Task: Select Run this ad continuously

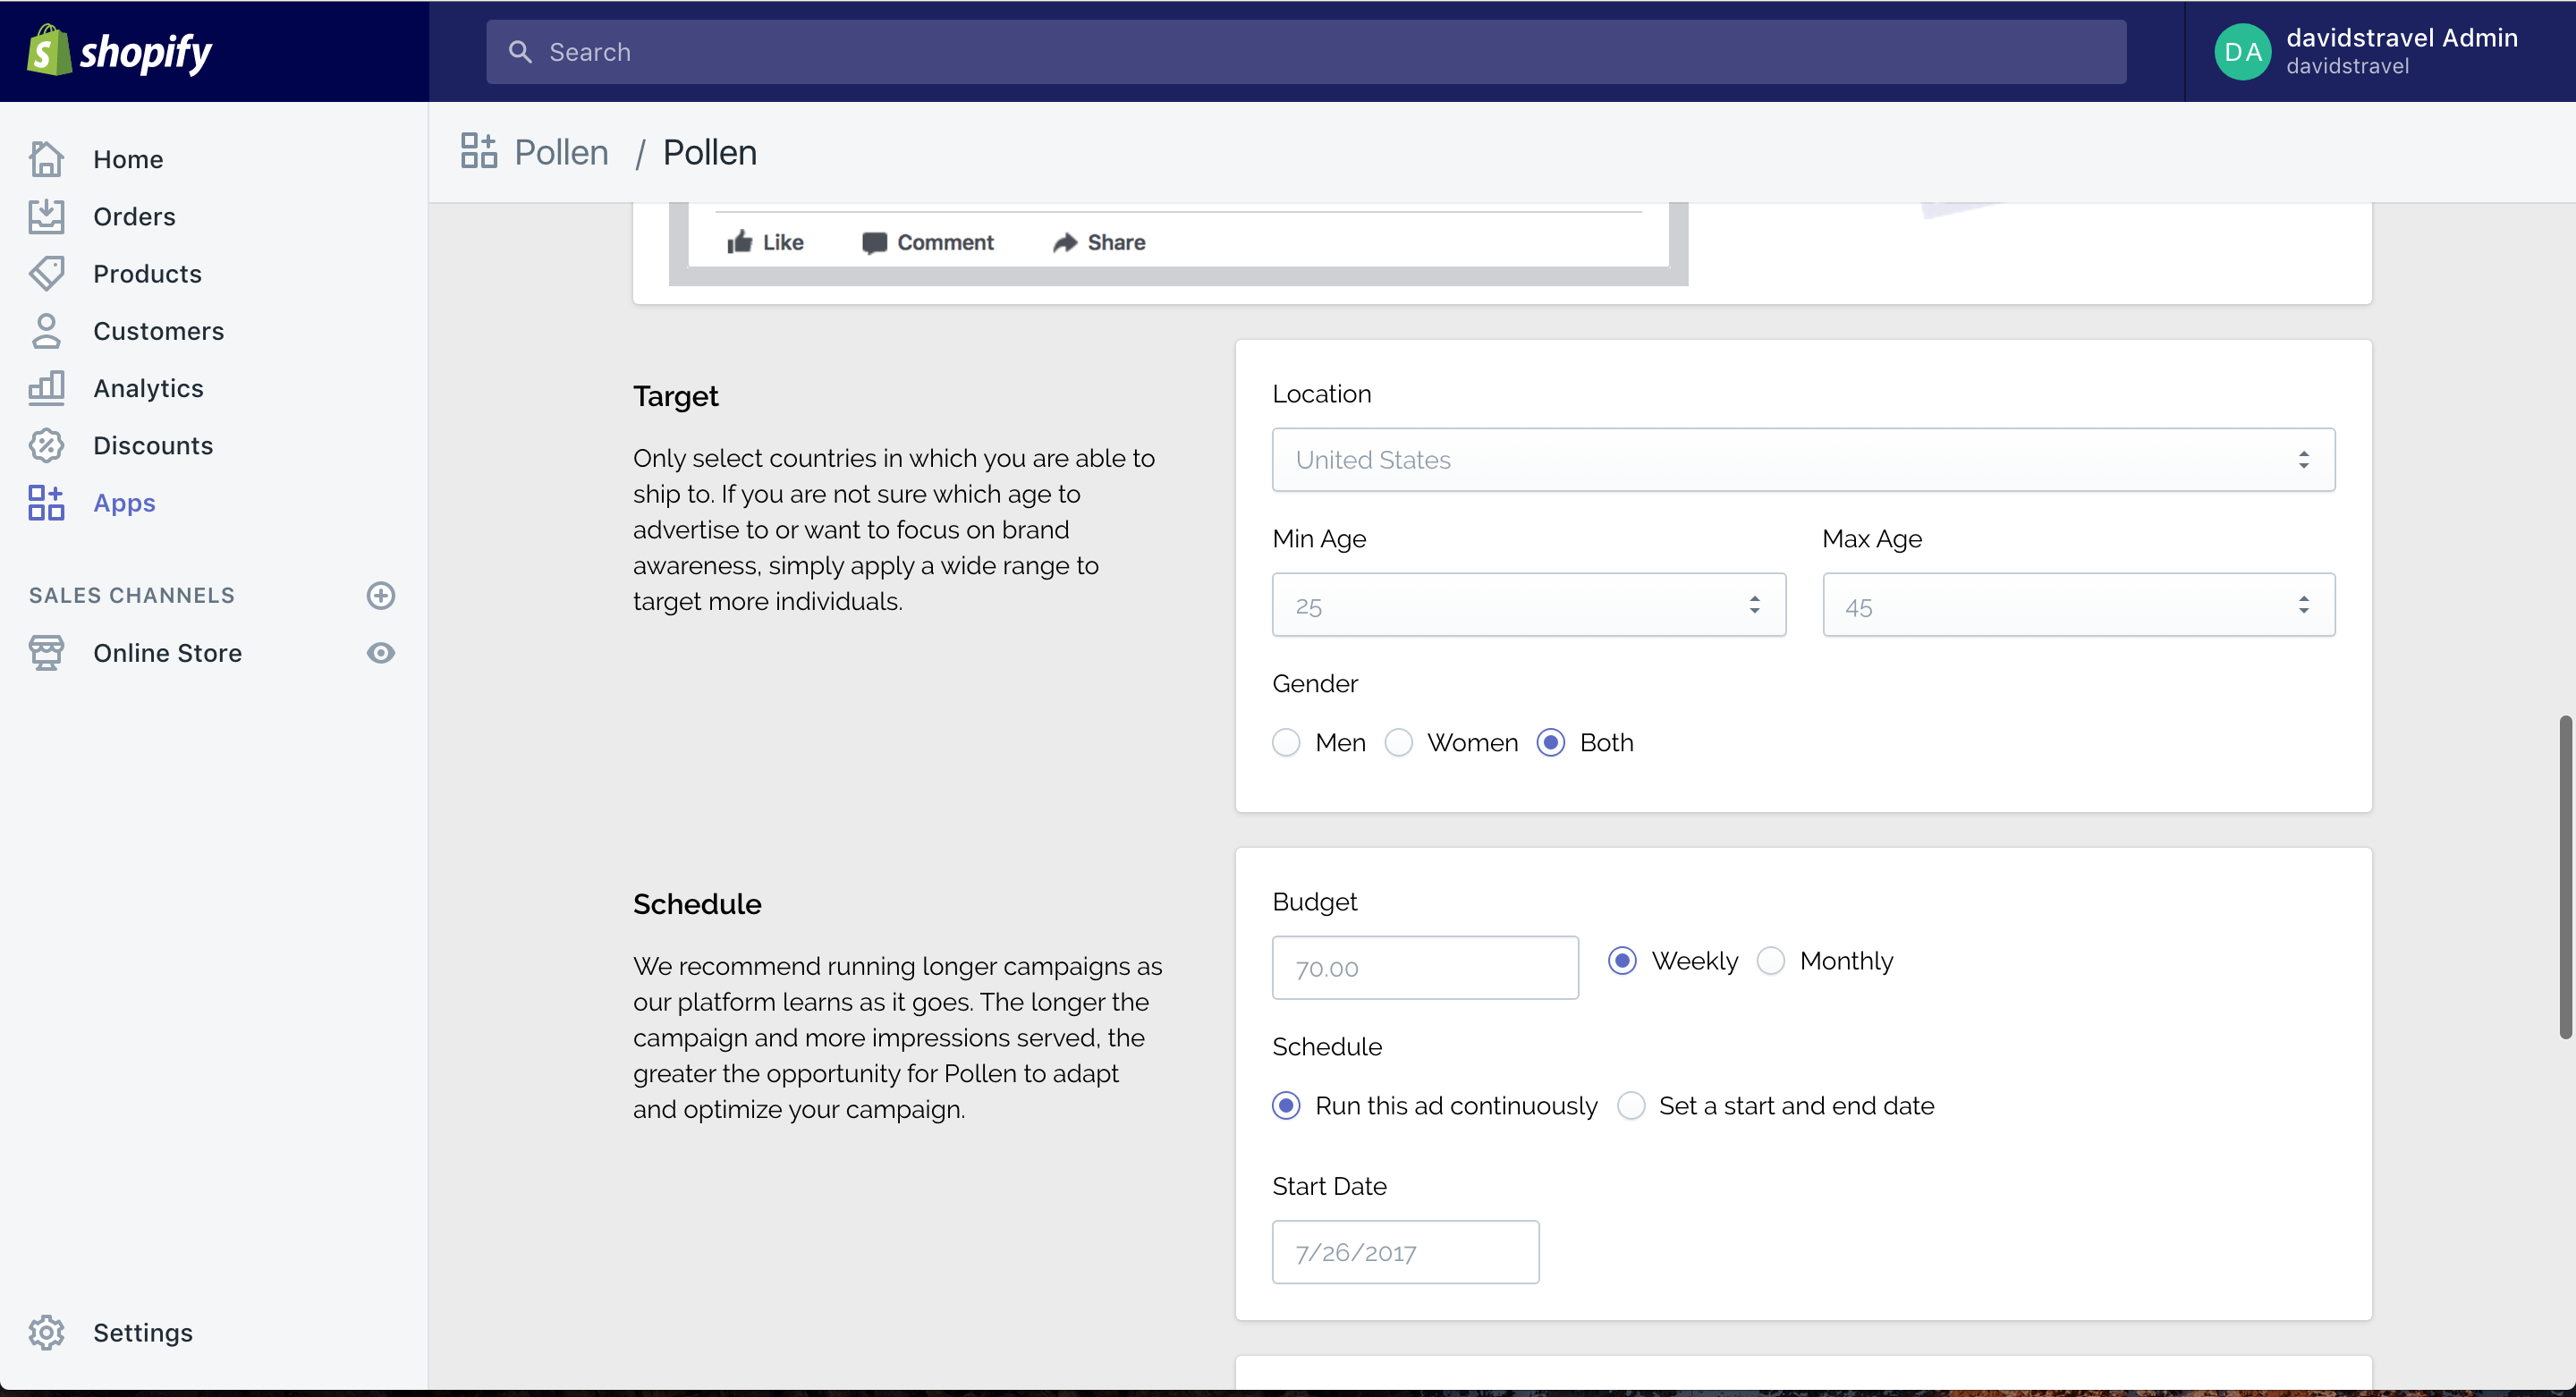Action: pos(1286,1106)
